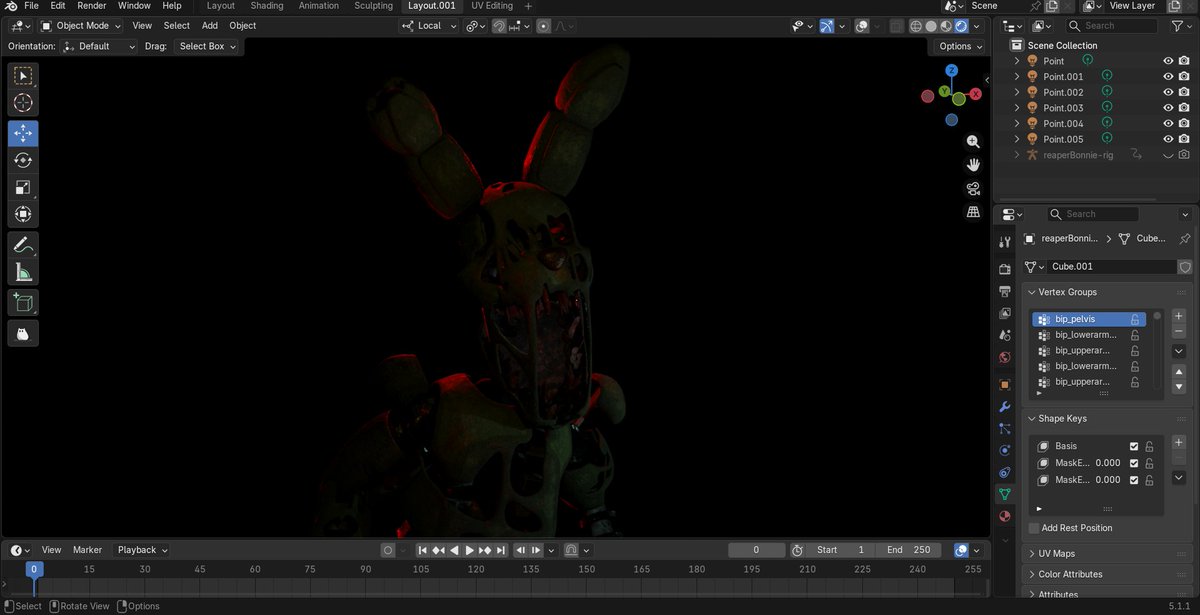
Task: Choose the Rotate tool
Action: click(23, 160)
